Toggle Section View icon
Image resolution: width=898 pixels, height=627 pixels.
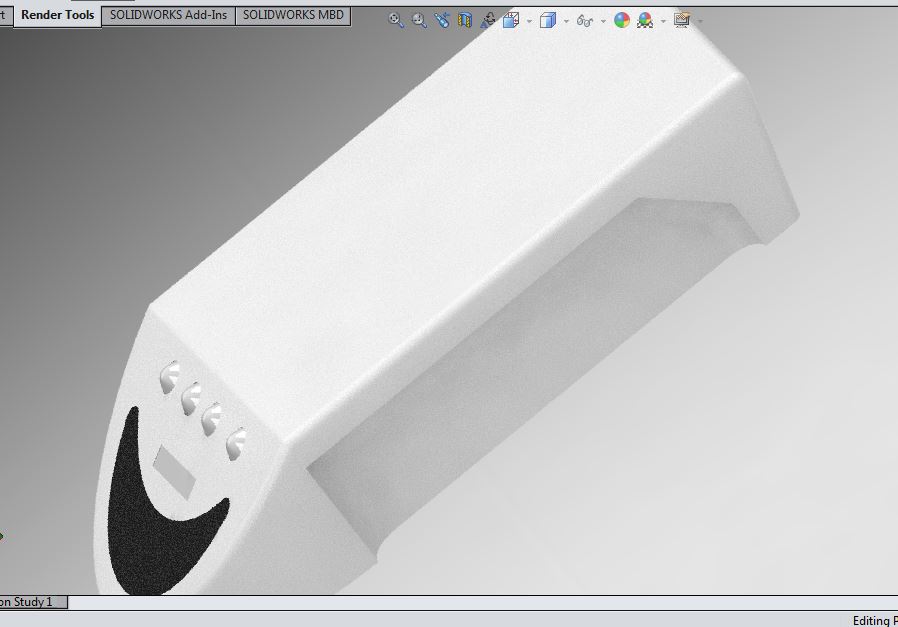(x=465, y=21)
